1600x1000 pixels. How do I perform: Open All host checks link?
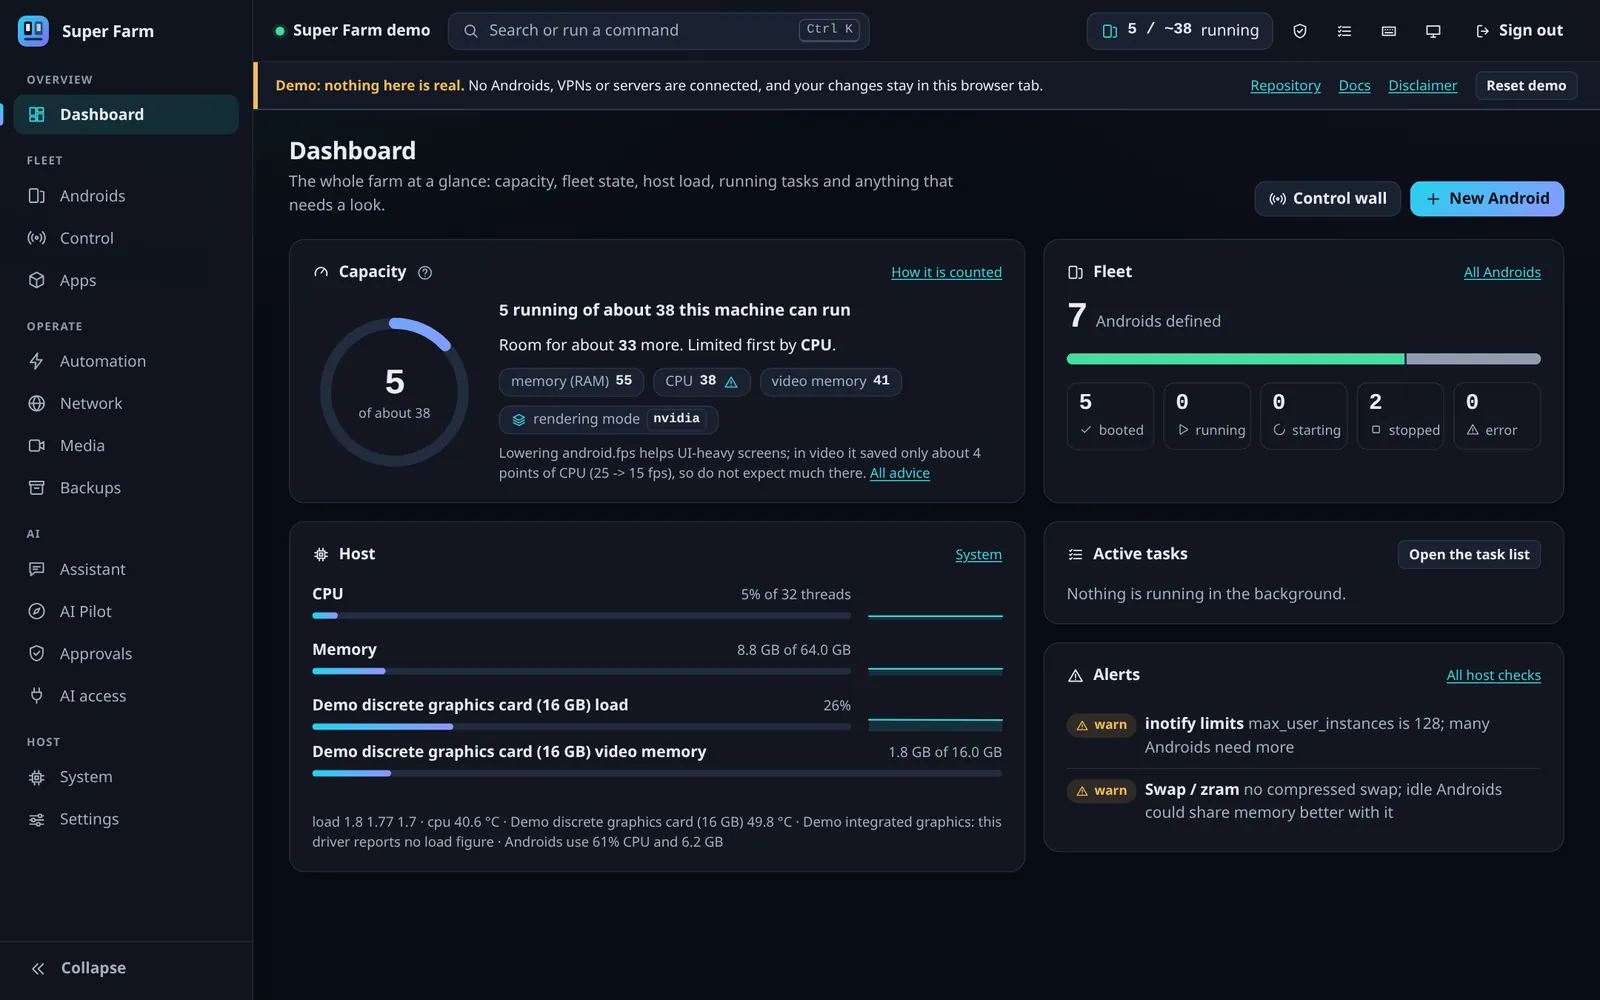tap(1493, 675)
